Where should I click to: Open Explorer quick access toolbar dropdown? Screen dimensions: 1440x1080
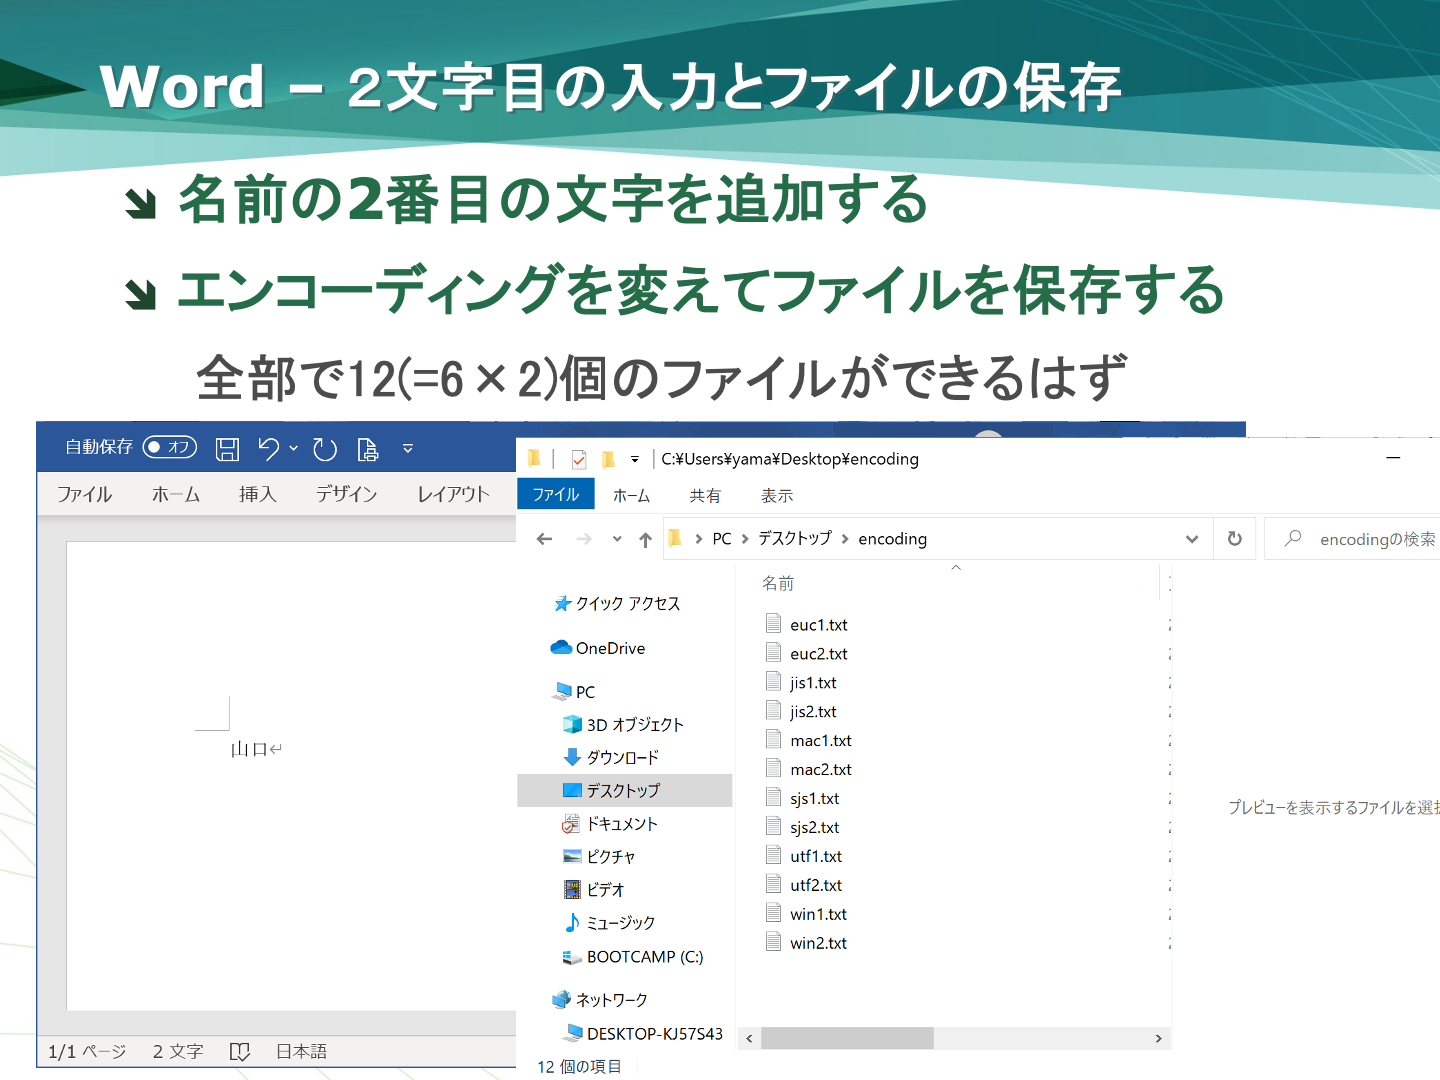(634, 459)
